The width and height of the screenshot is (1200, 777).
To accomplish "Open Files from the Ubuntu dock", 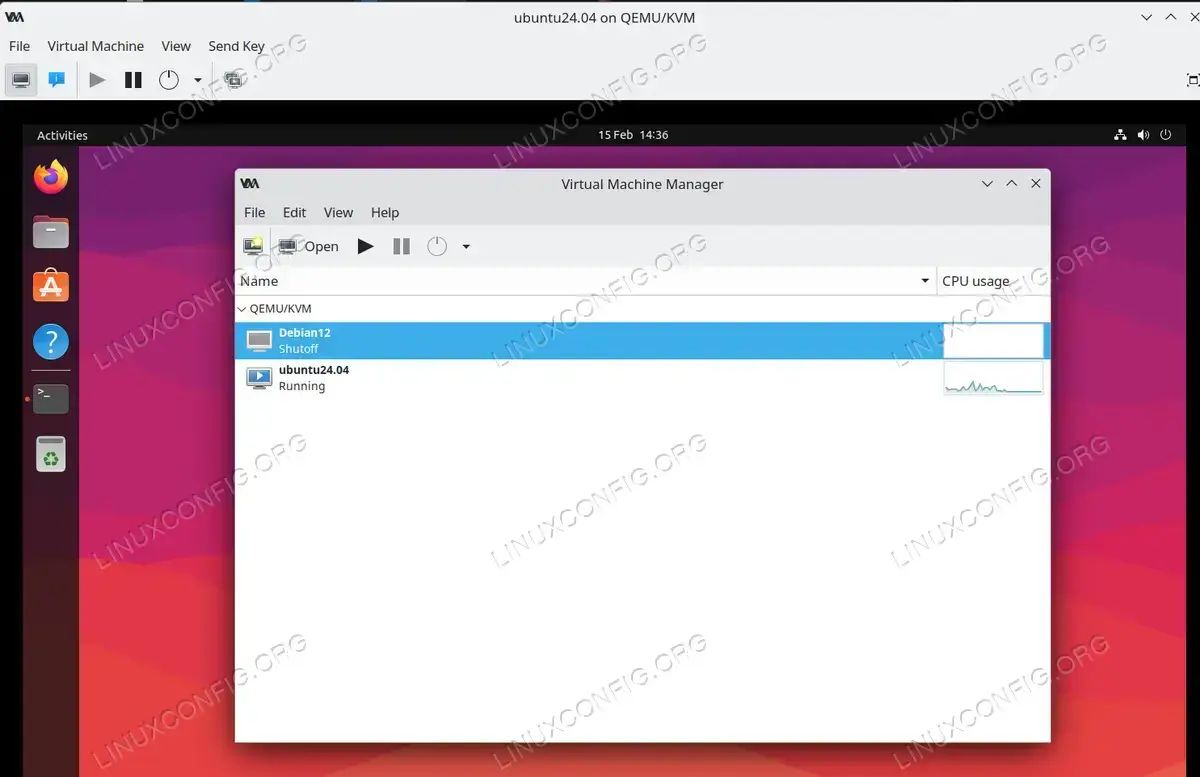I will [x=51, y=232].
